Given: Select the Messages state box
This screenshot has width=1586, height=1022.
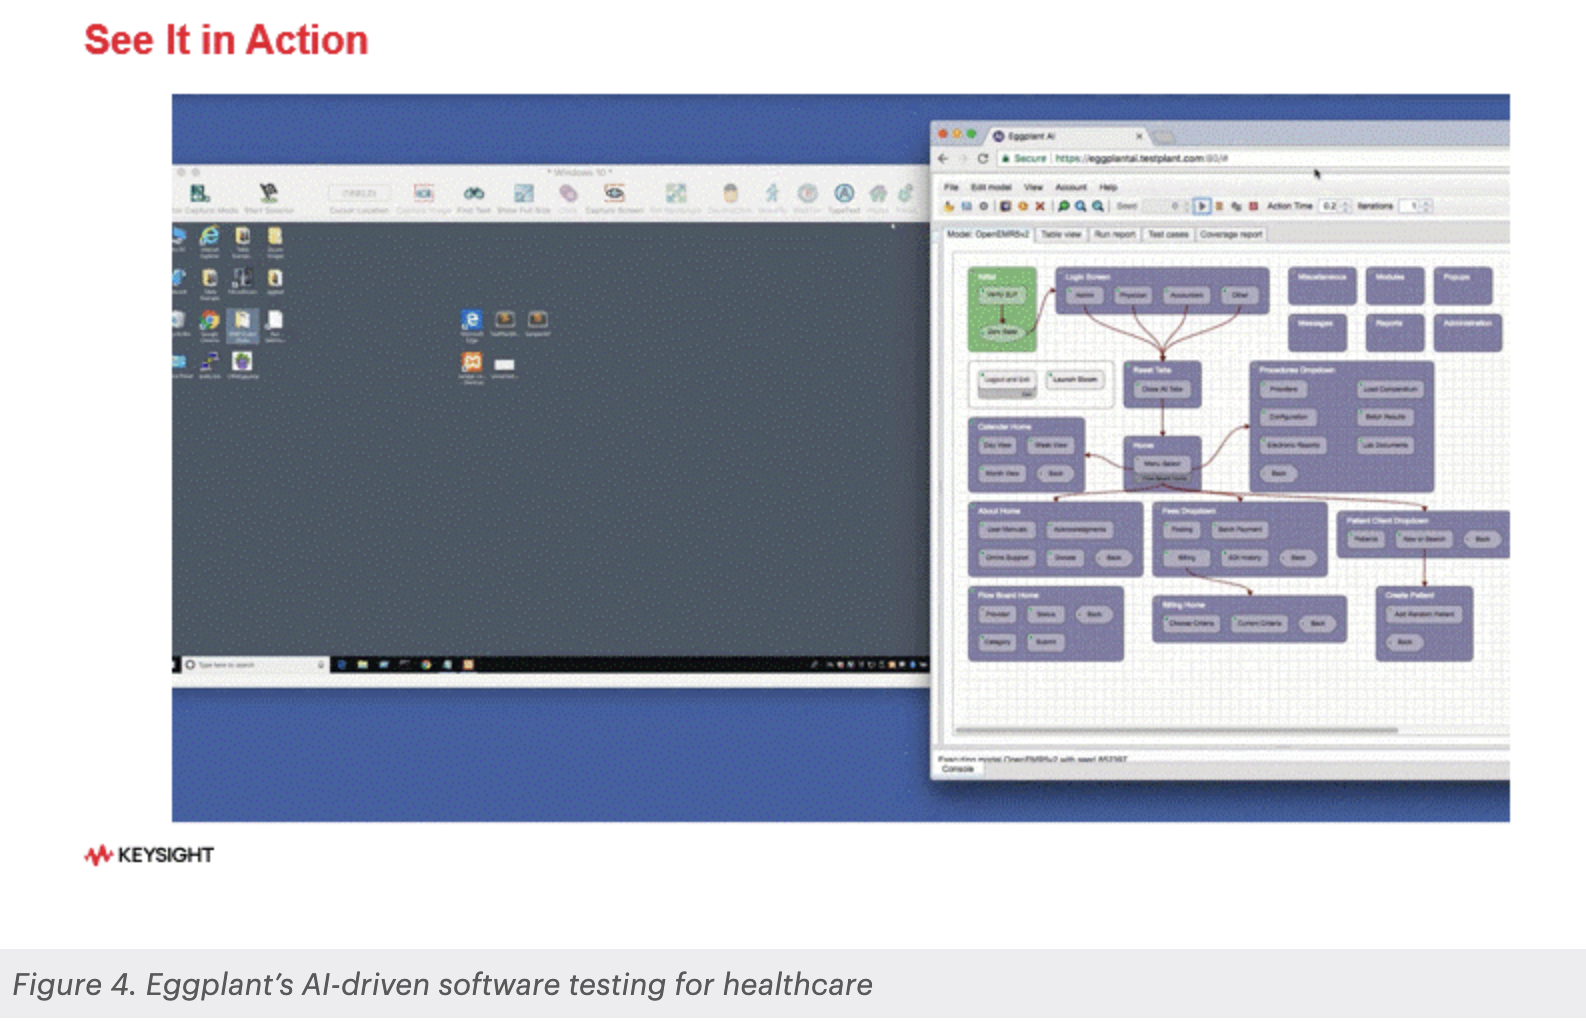Looking at the screenshot, I should [x=1317, y=332].
